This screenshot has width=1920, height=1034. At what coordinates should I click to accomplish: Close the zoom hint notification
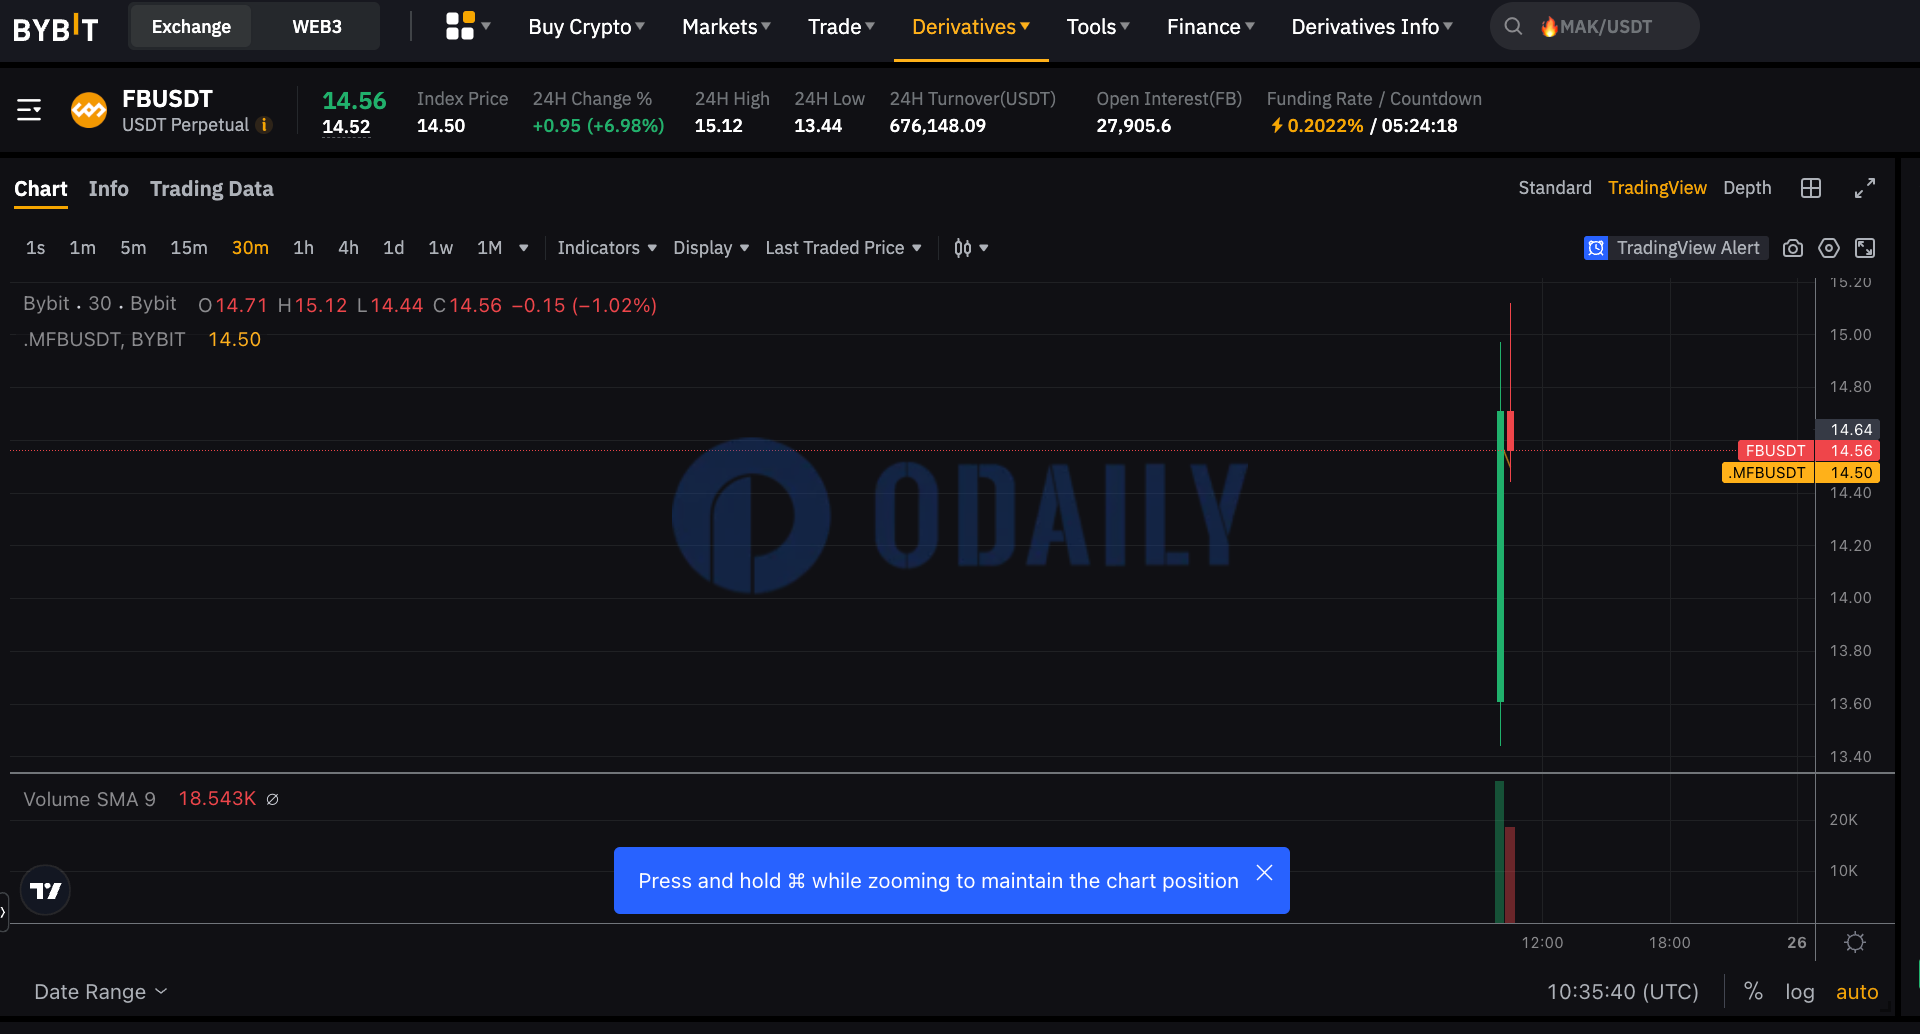click(x=1264, y=873)
